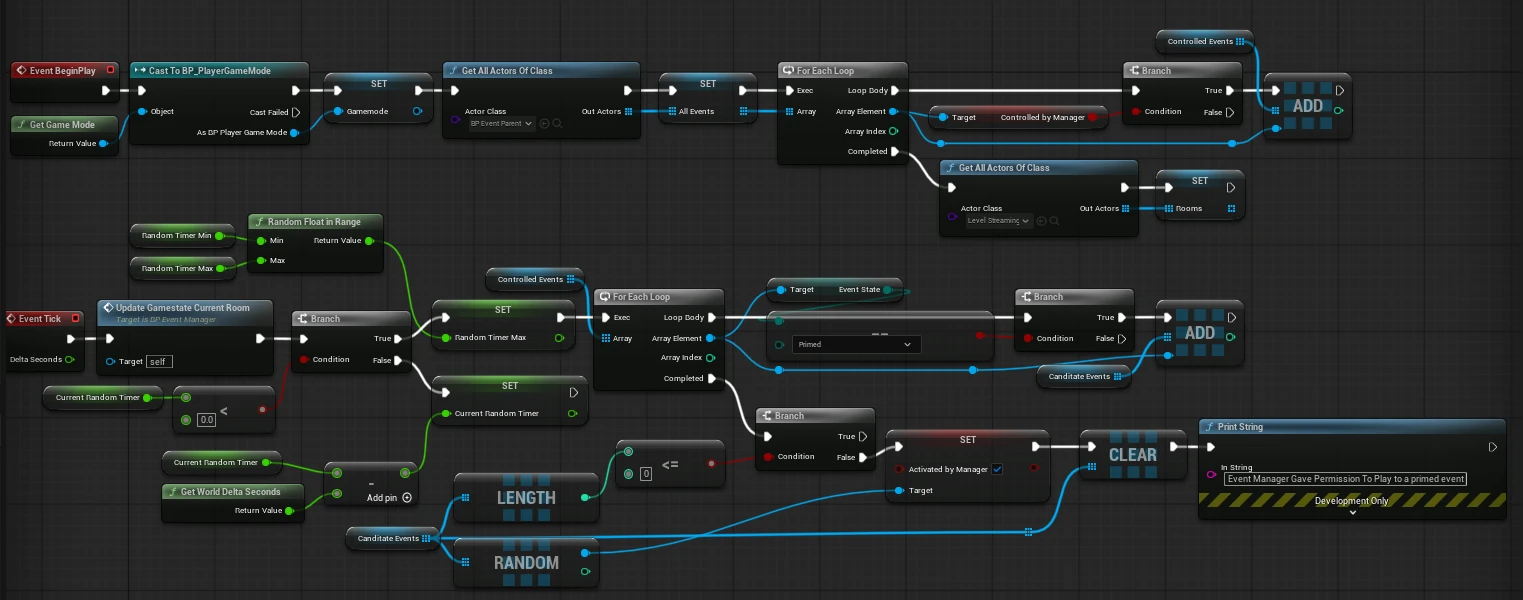Screen dimensions: 1523x600
Task: Click the RANDOM node blue output pin
Action: (x=586, y=552)
